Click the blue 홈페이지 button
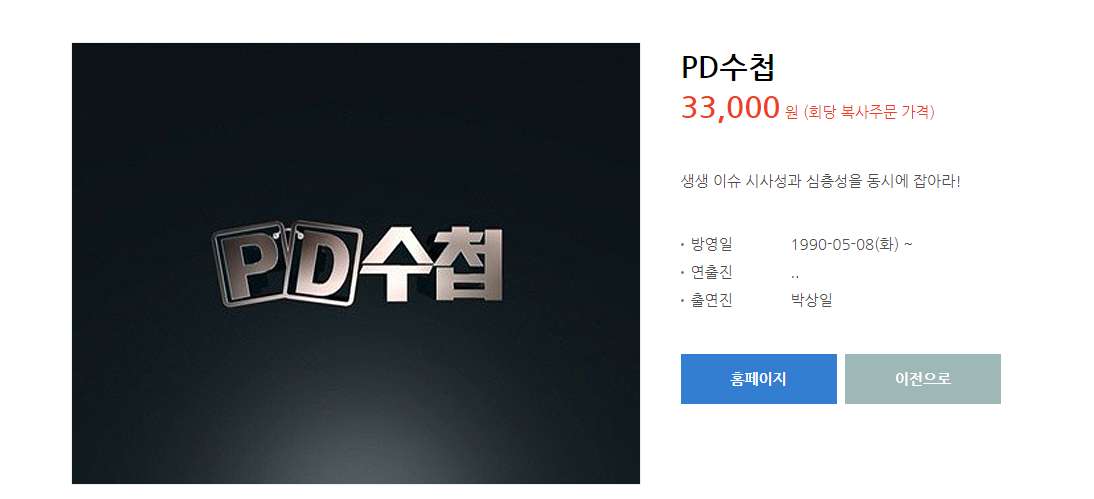1094x499 pixels. tap(758, 379)
